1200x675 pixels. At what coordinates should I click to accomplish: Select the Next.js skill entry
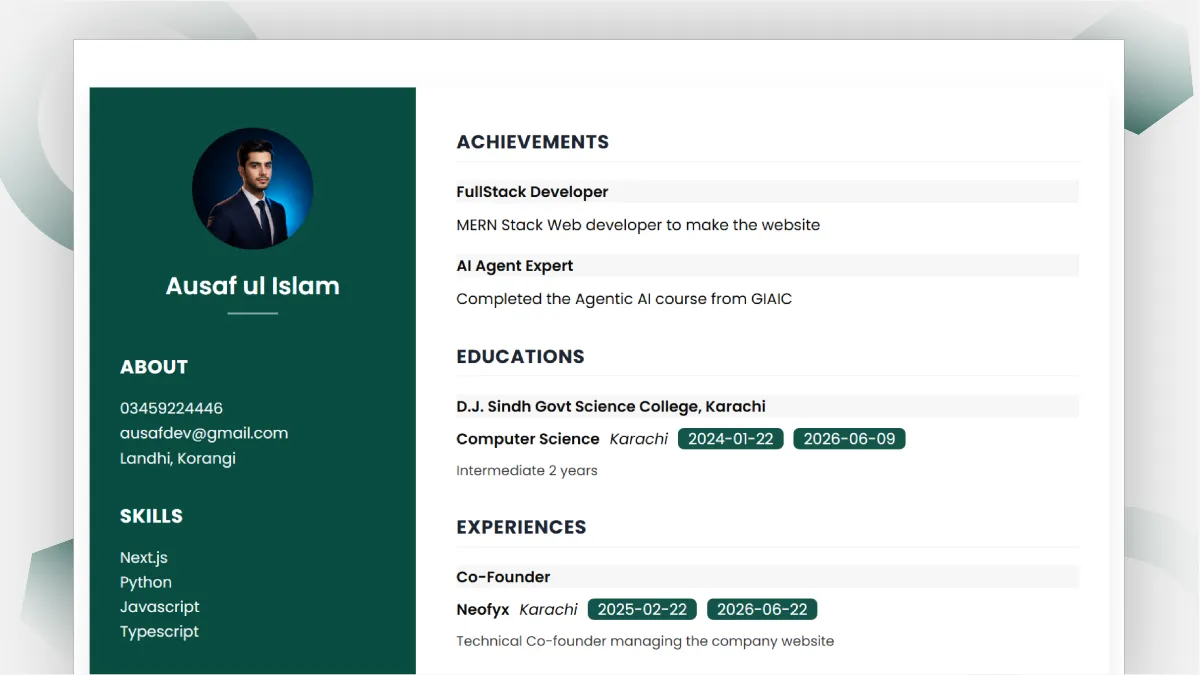pos(144,558)
